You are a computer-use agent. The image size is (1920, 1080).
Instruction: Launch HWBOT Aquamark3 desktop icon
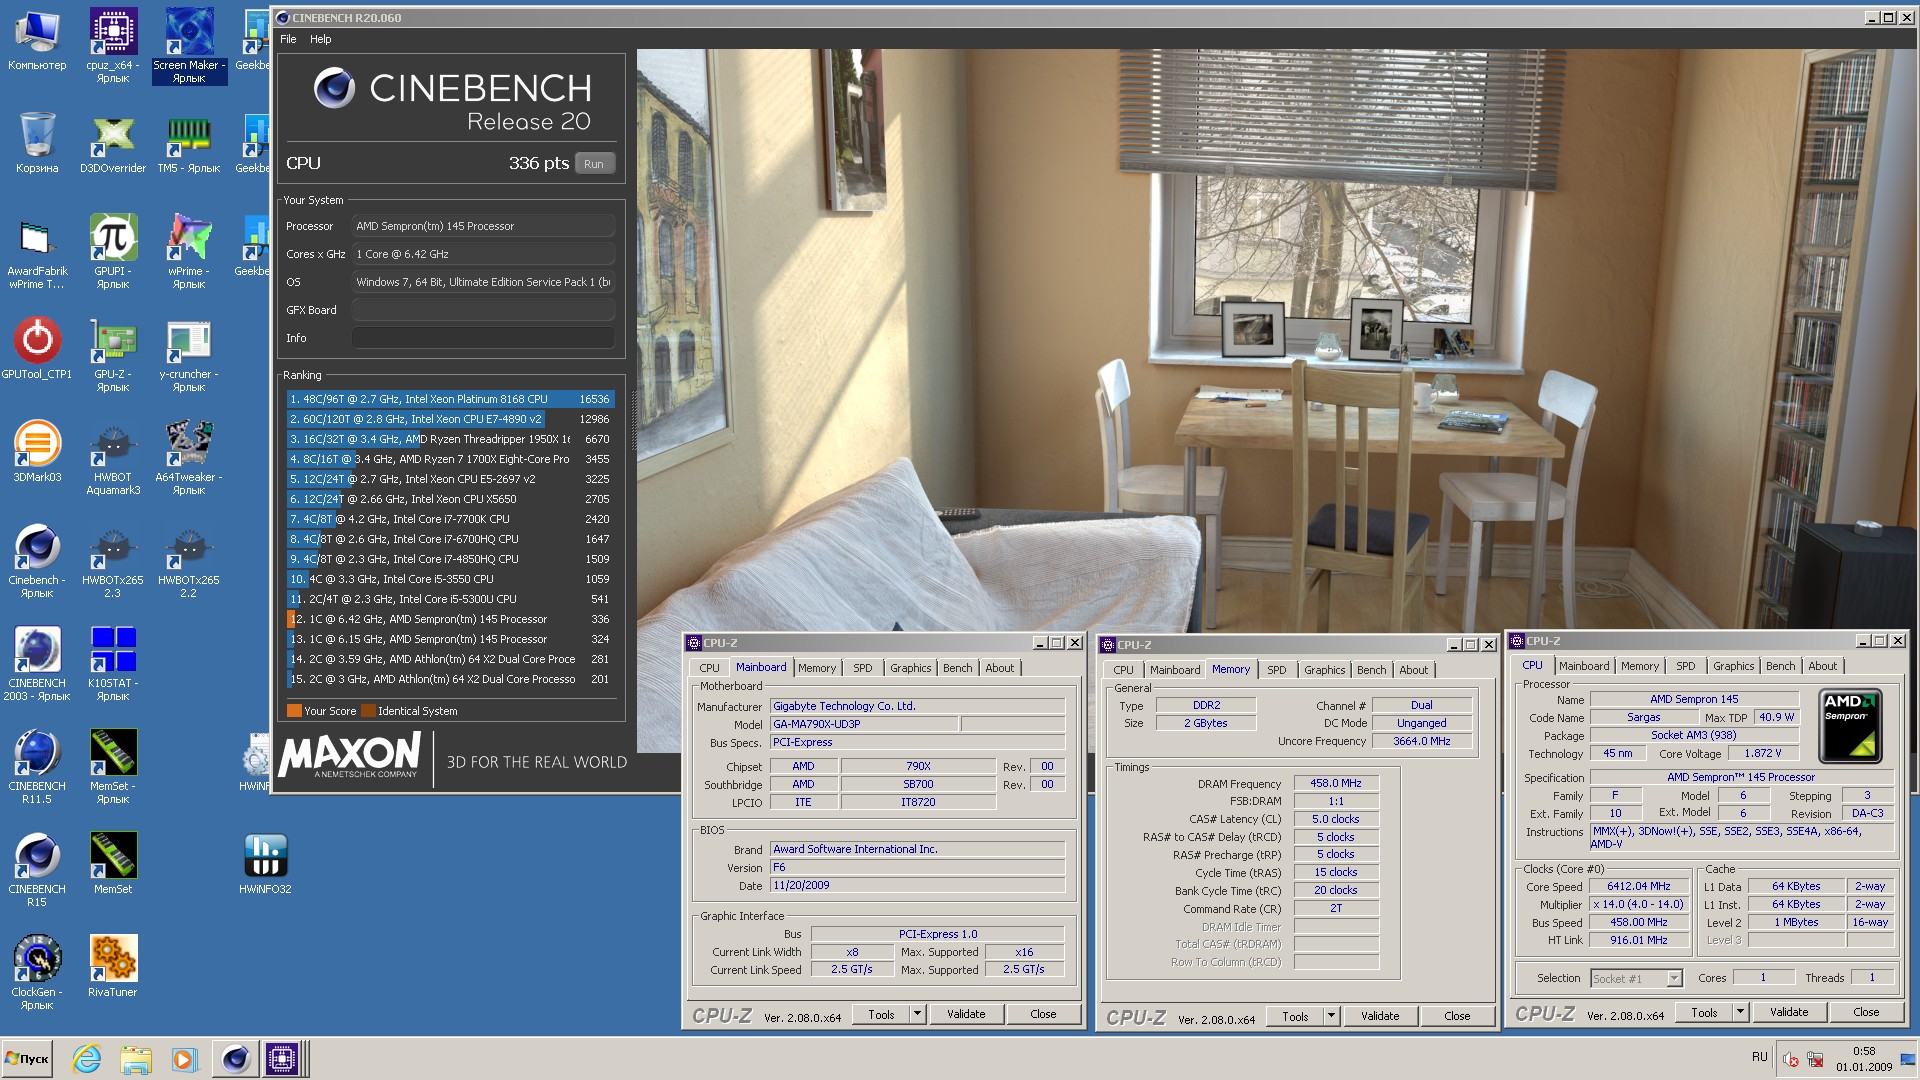pos(113,458)
